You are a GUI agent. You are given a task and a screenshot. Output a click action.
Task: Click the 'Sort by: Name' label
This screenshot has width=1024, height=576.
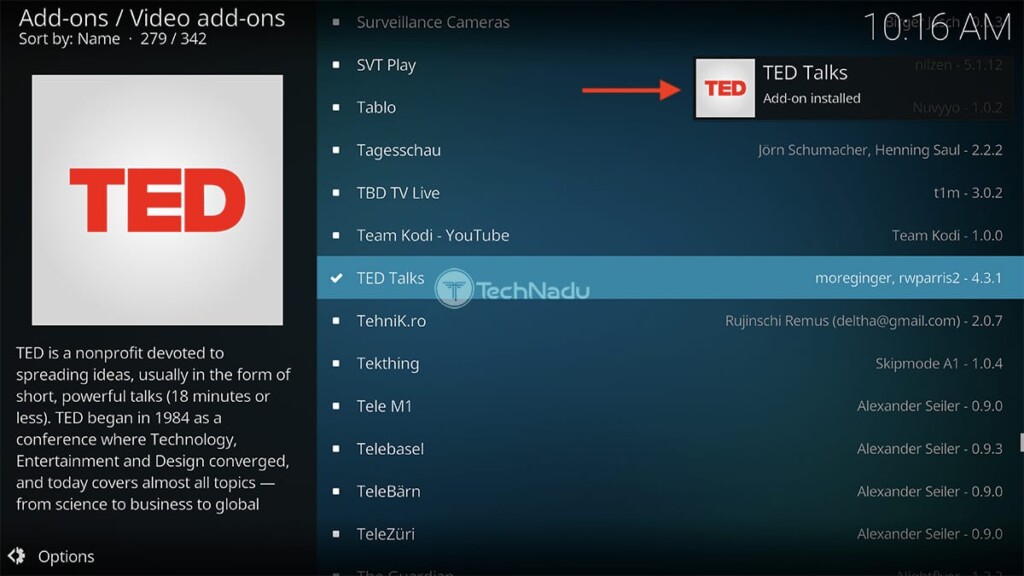[69, 39]
